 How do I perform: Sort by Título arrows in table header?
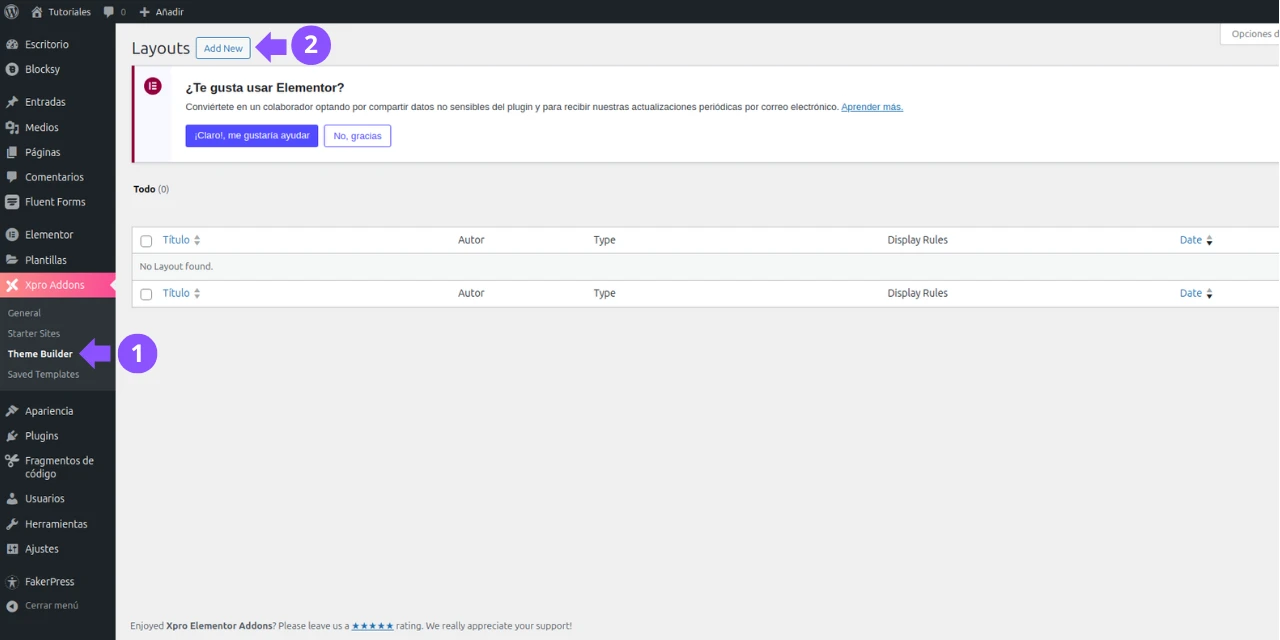(197, 240)
